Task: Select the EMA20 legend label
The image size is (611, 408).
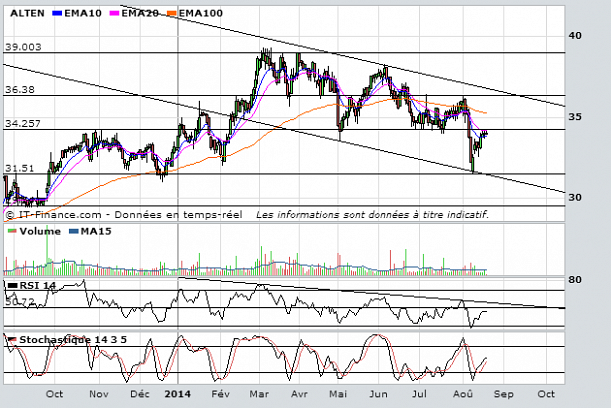Action: [140, 13]
